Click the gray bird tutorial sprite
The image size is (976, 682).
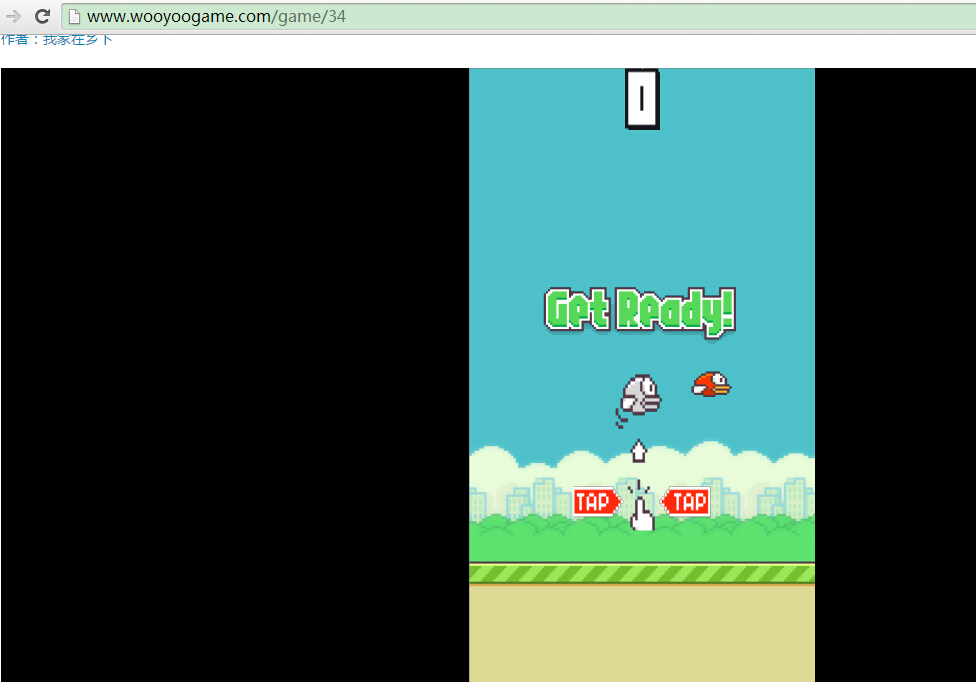640,396
